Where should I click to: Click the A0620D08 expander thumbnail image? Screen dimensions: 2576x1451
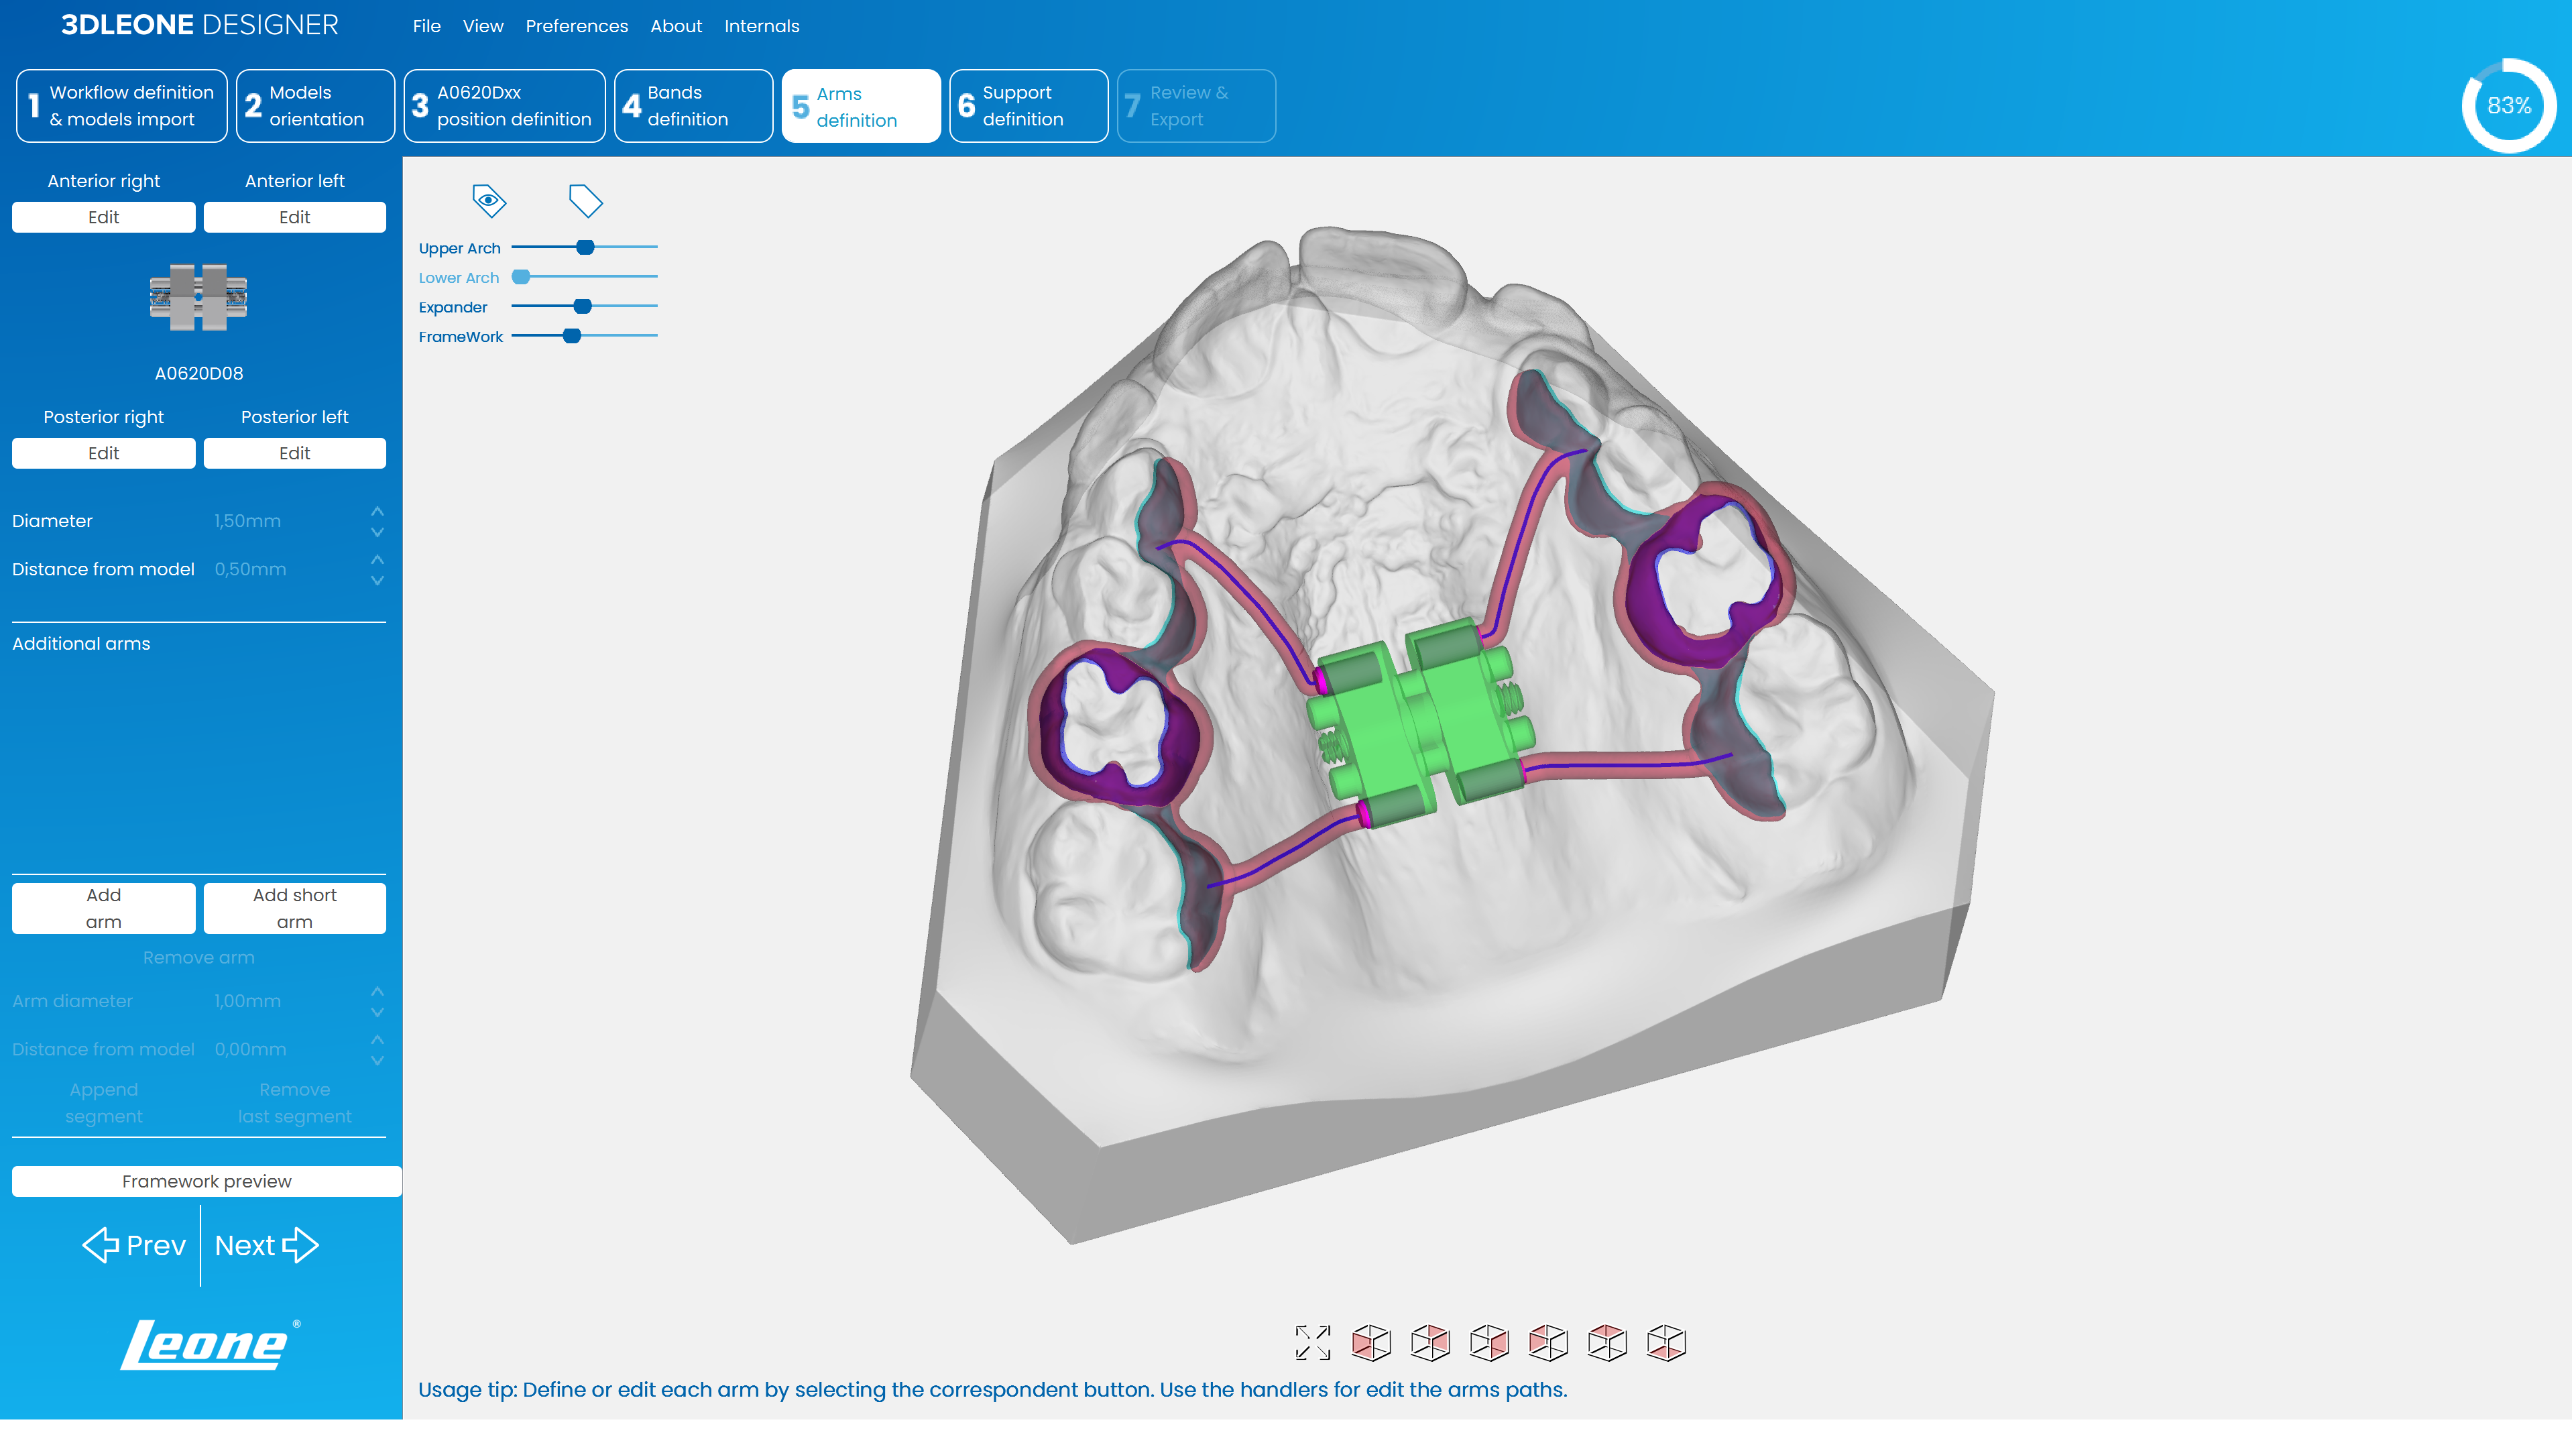(x=198, y=297)
